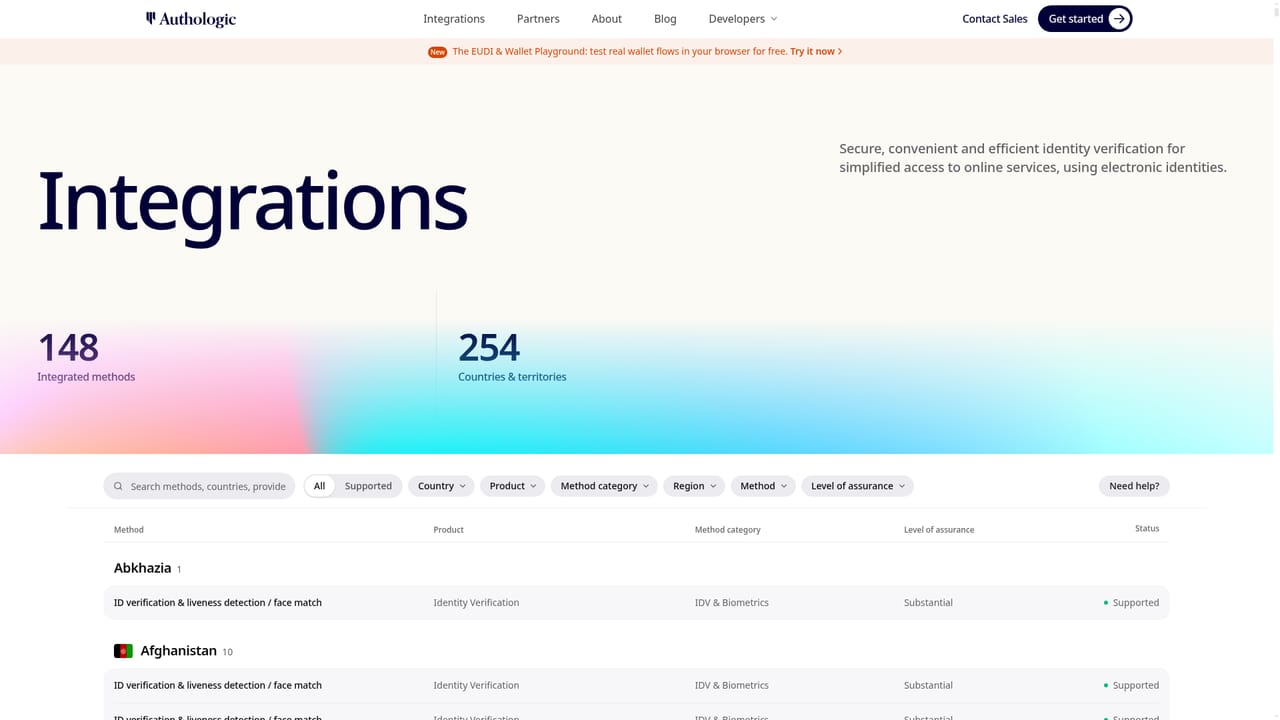Focus the search methods input field
The height and width of the screenshot is (720, 1280).
pos(199,486)
